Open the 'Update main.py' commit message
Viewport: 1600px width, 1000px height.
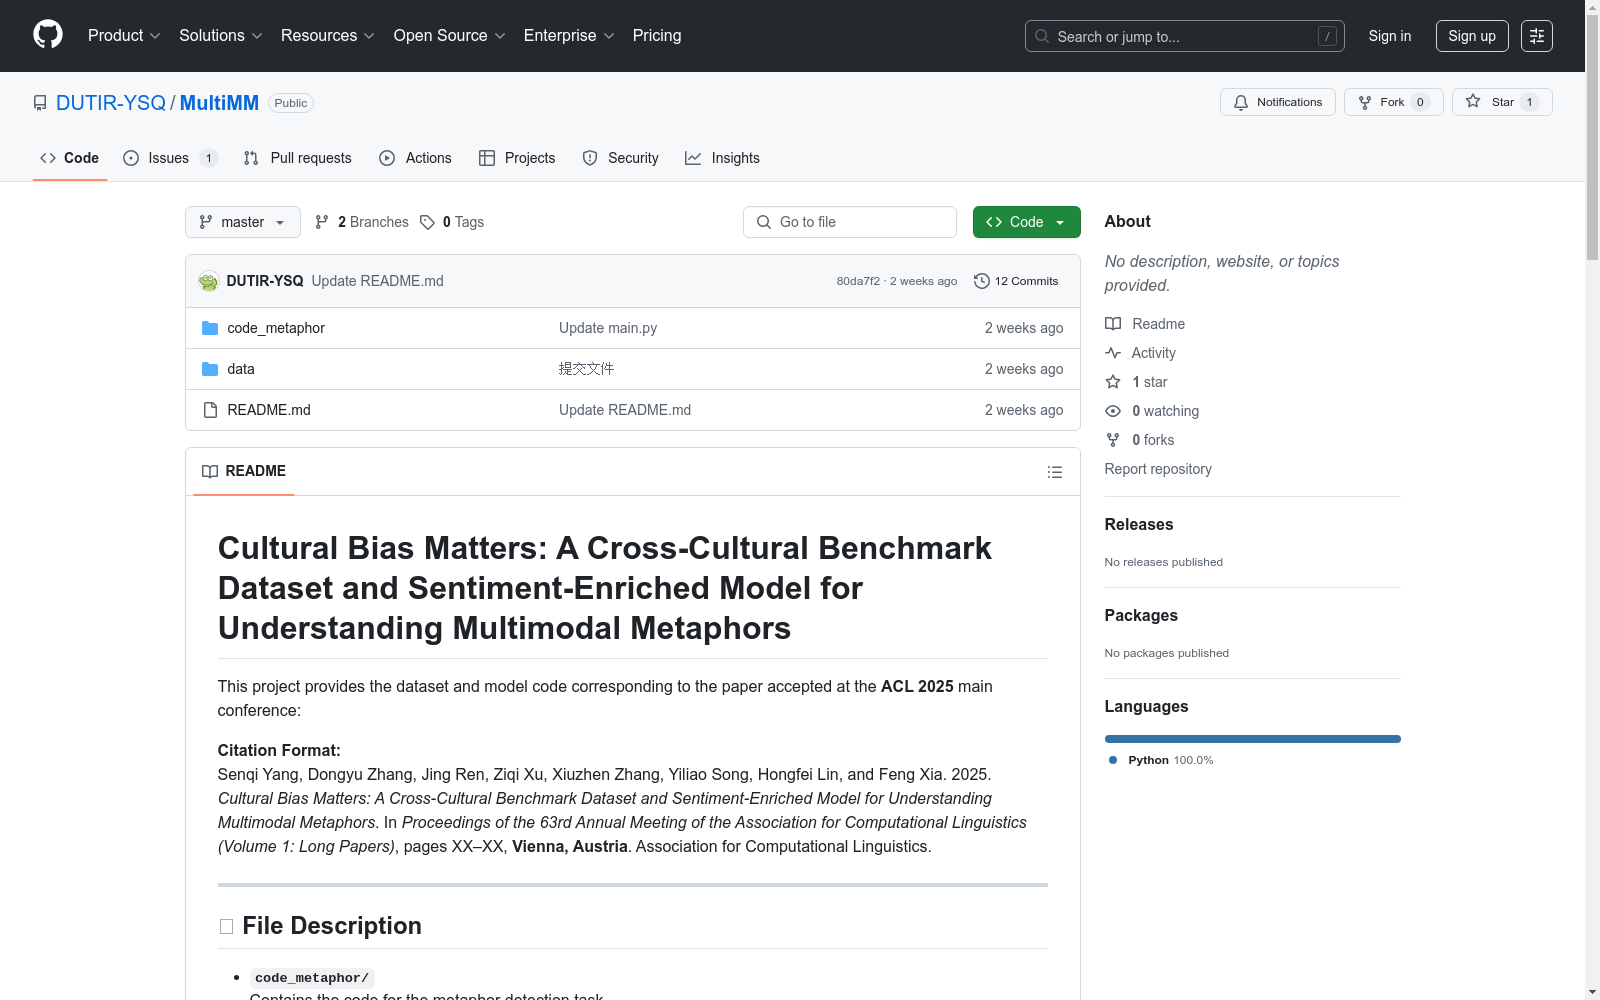608,328
